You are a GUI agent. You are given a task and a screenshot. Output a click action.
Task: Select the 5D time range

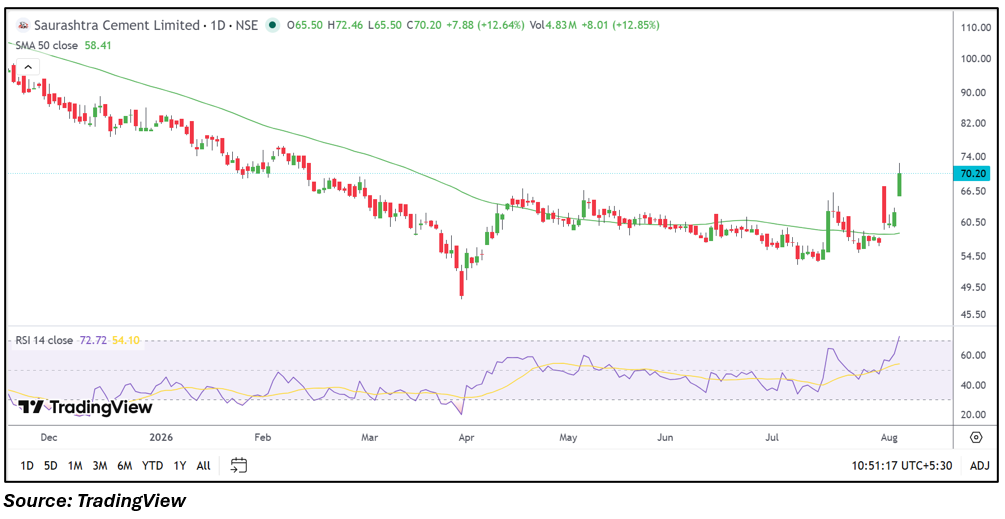[51, 466]
